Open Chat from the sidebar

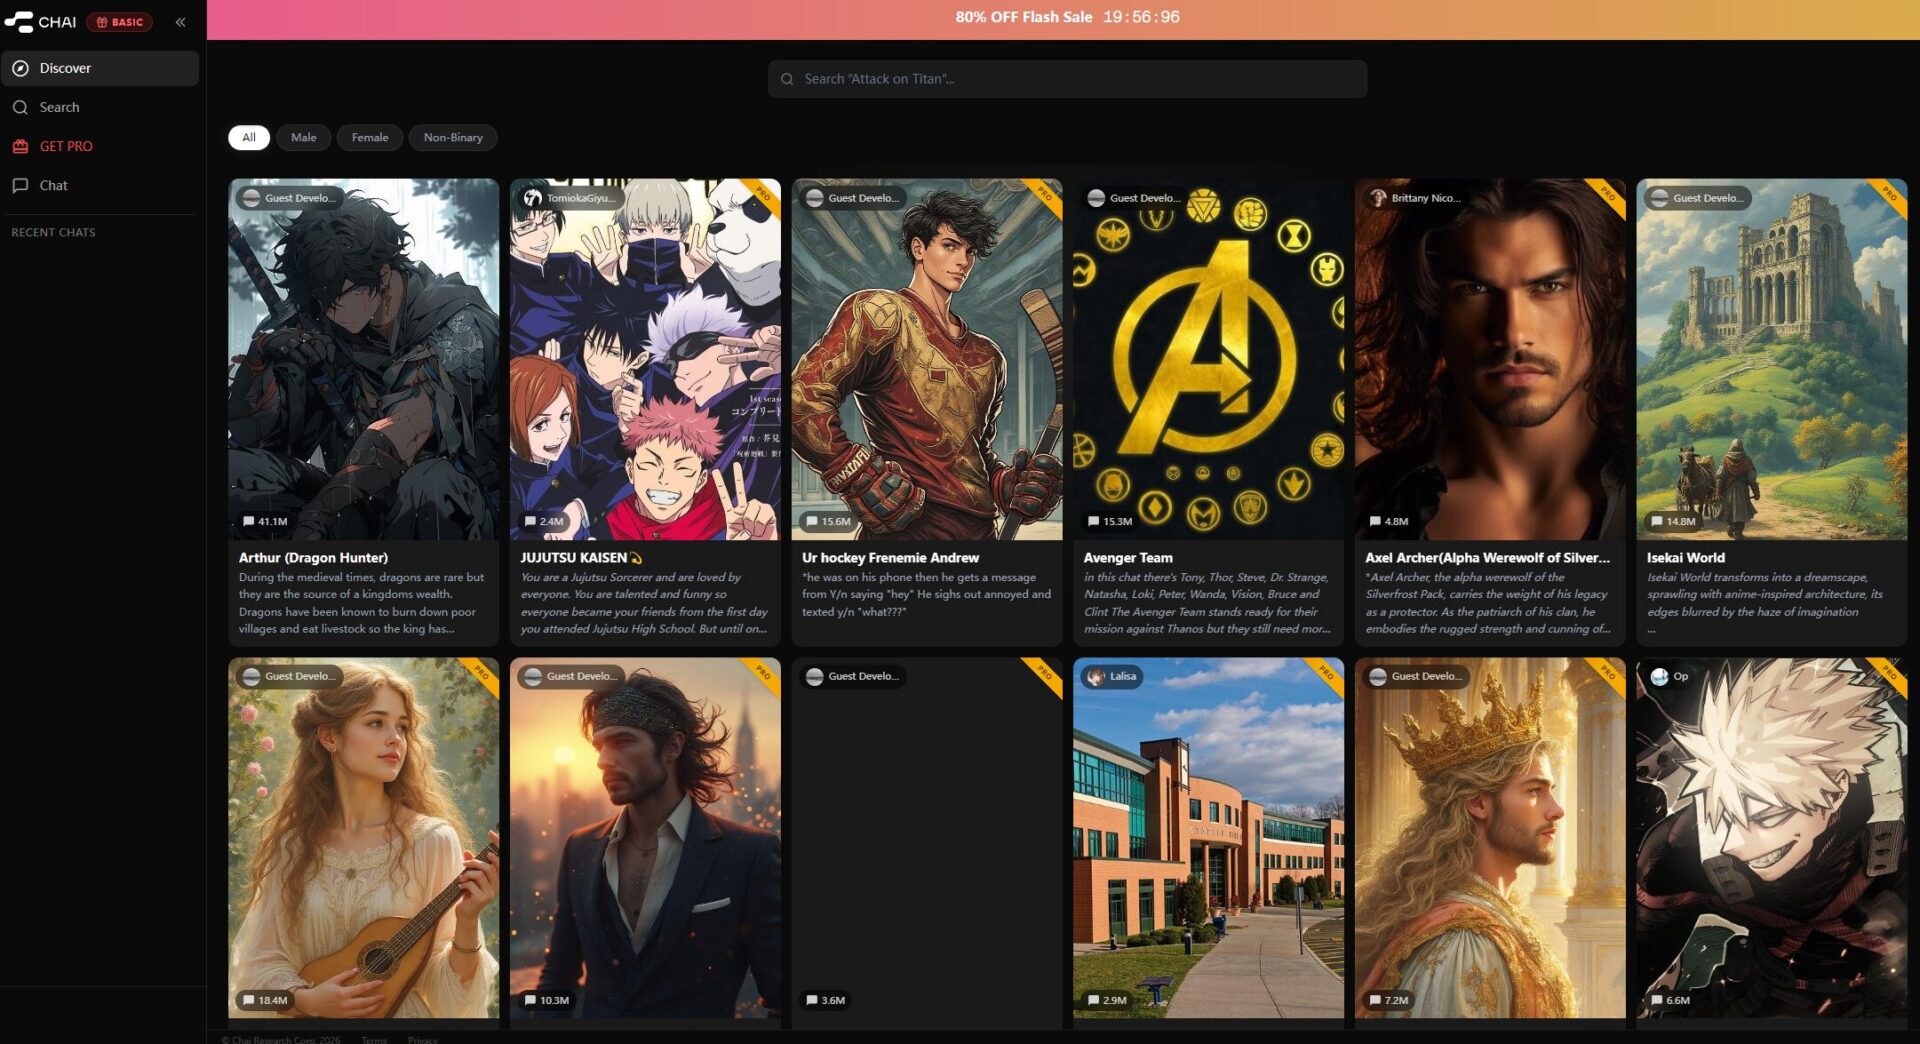pos(100,185)
